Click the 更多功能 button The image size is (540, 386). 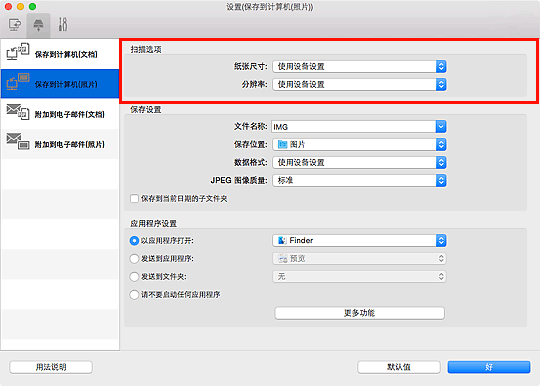tap(360, 313)
